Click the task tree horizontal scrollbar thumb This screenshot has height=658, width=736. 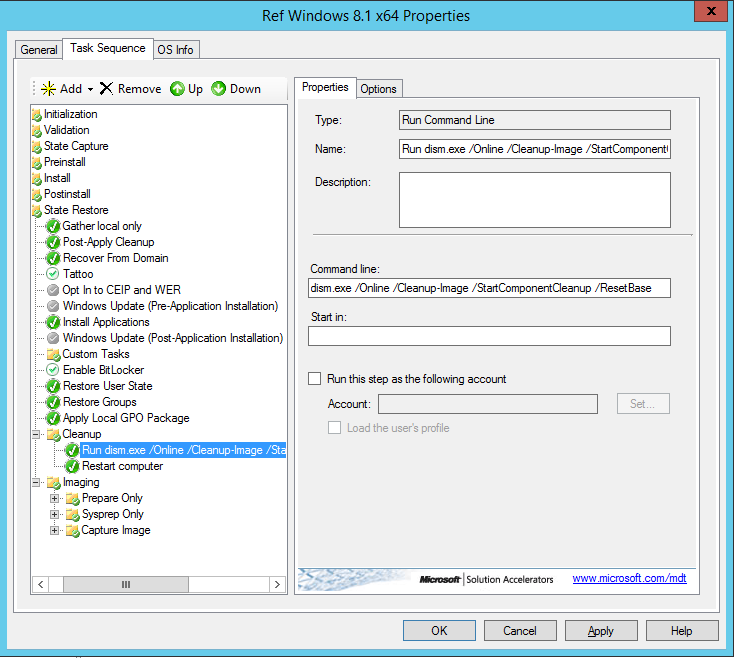(x=126, y=584)
